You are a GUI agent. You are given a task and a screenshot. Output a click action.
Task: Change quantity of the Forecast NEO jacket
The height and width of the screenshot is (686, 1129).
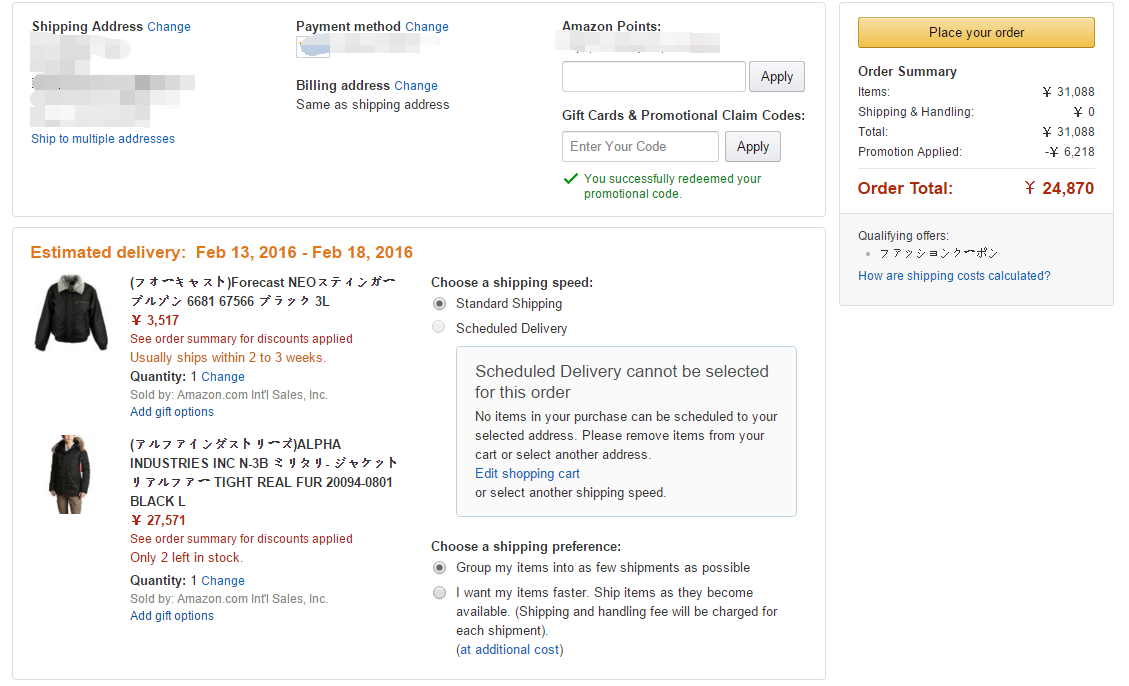(222, 376)
